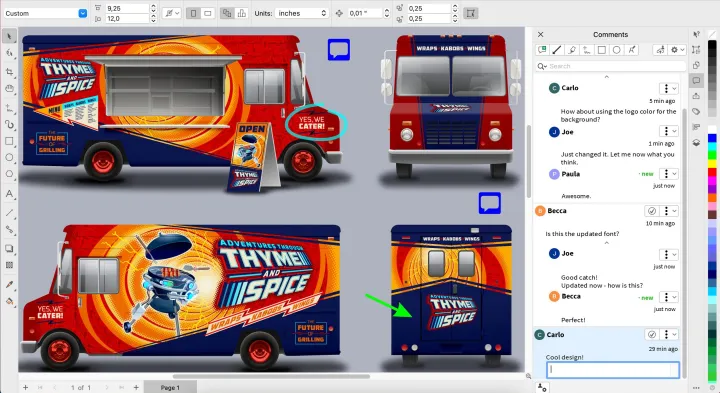Collapse the top comment thread replies

point(607,77)
